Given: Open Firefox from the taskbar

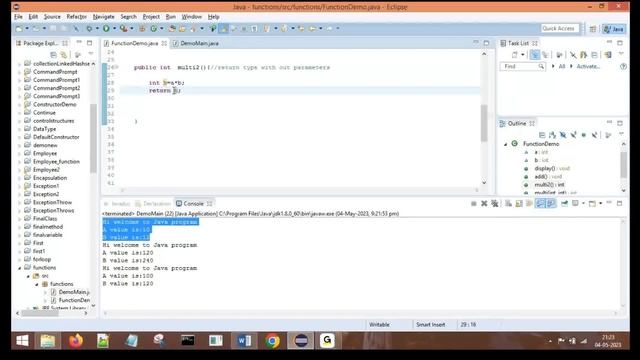Looking at the screenshot, I should pyautogui.click(x=76, y=340).
